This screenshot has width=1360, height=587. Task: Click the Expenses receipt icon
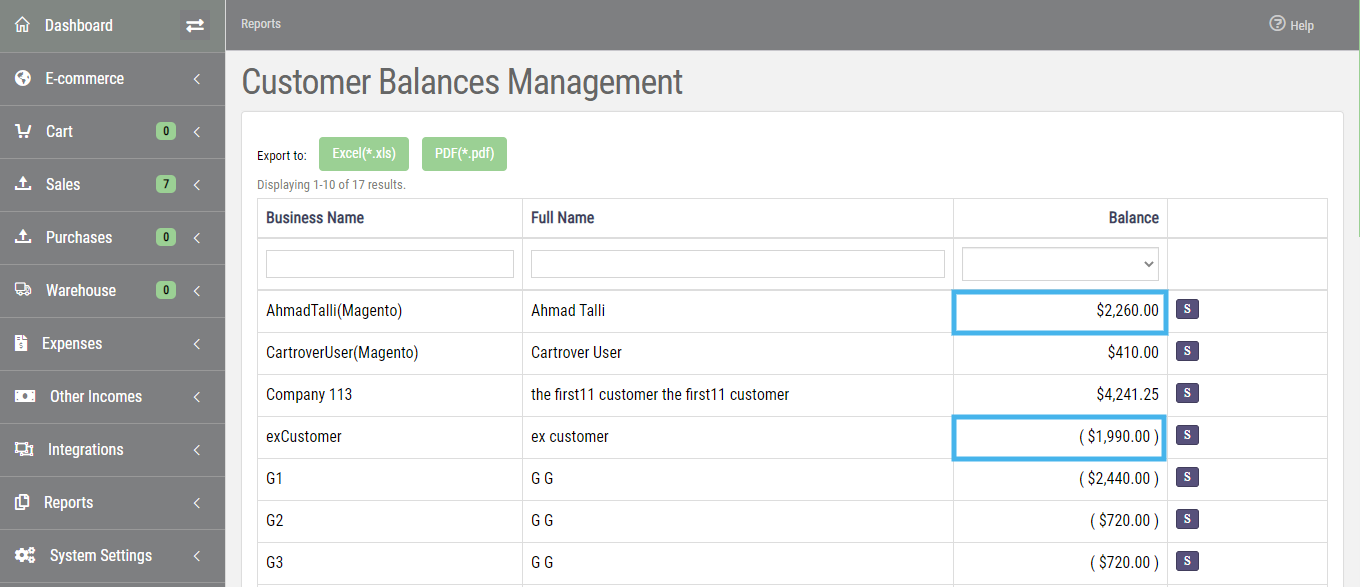(x=22, y=343)
